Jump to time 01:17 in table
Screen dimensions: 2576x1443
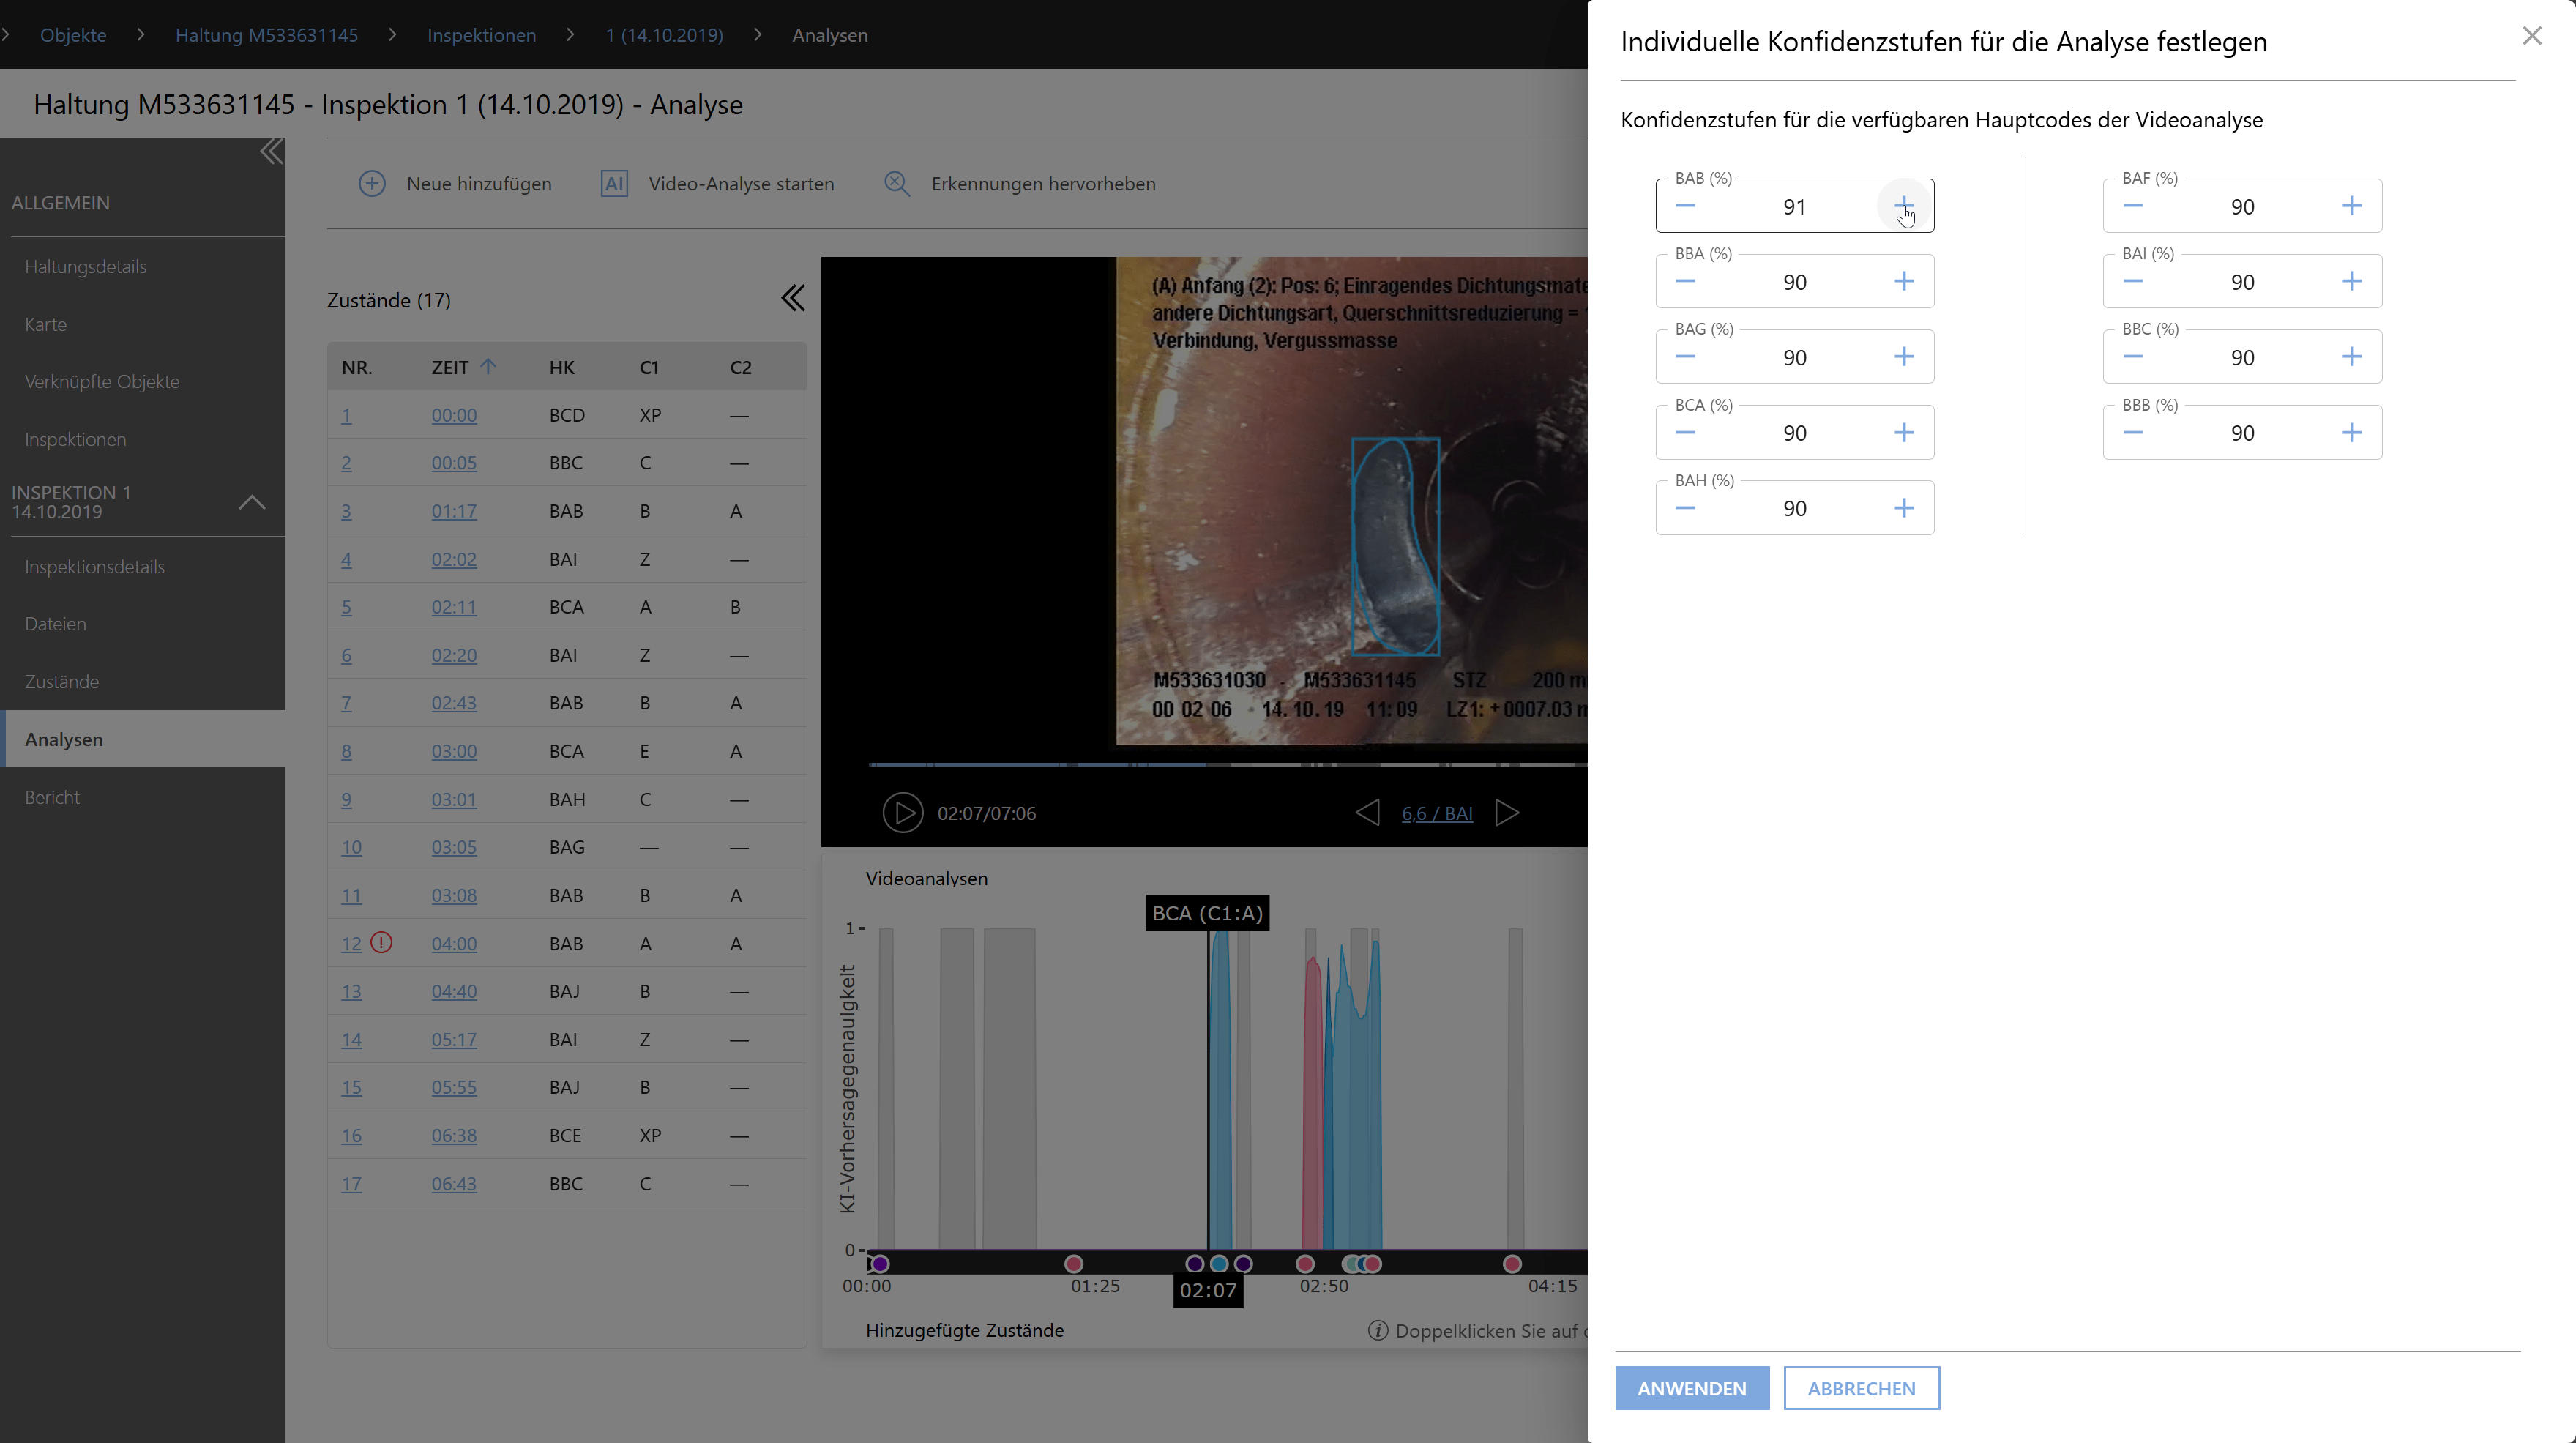[454, 511]
